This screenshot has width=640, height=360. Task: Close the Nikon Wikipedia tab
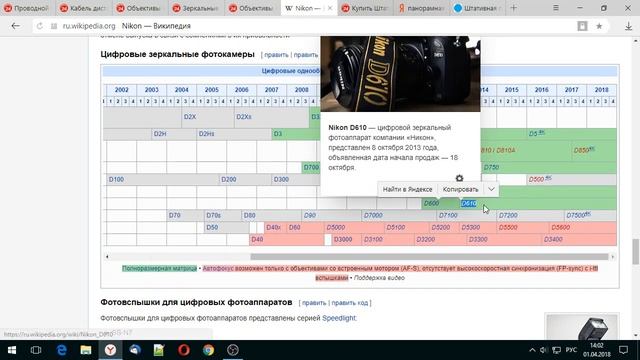[x=330, y=8]
